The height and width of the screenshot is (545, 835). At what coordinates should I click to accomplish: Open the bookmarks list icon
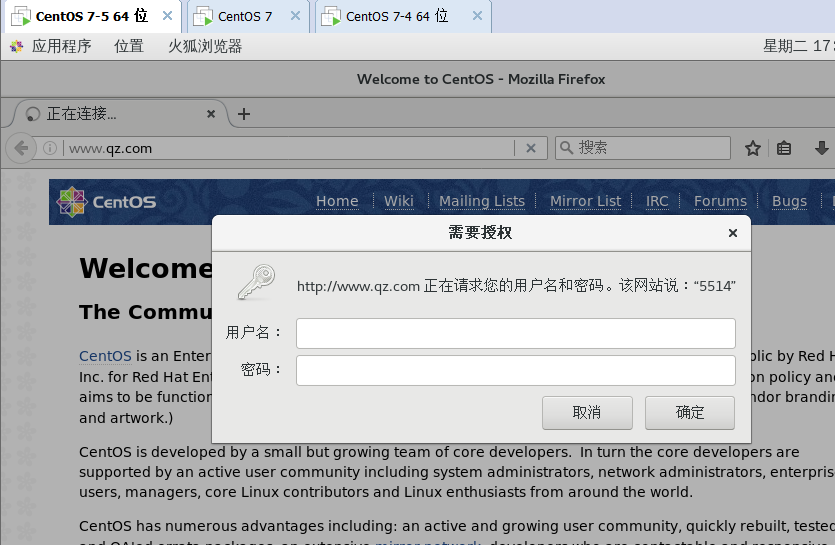coord(784,148)
